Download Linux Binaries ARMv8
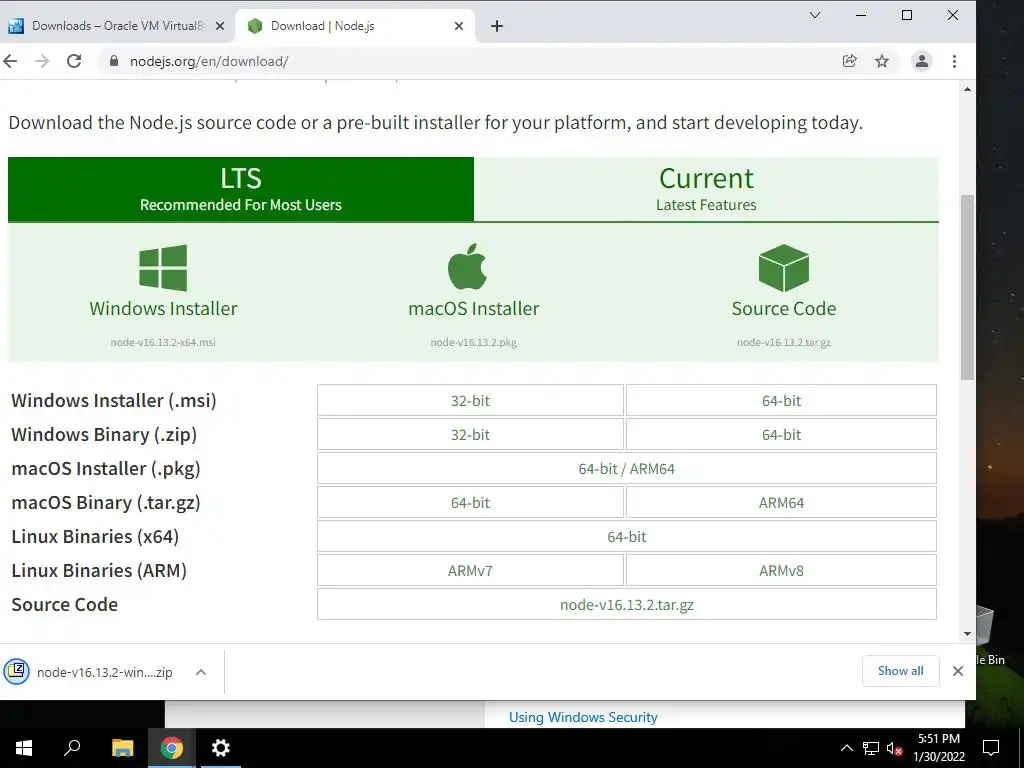1024x768 pixels. tap(781, 570)
